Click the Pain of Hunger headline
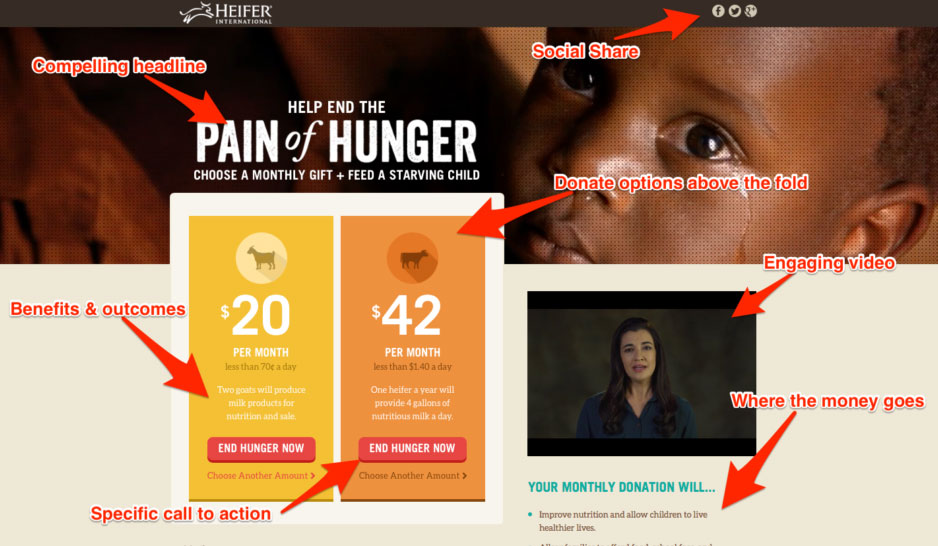The image size is (938, 546). tap(336, 142)
